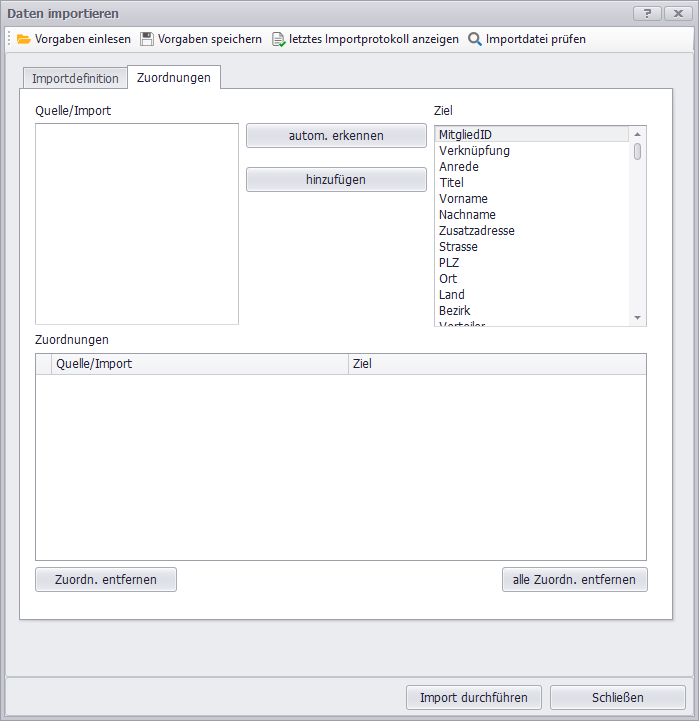Image resolution: width=699 pixels, height=721 pixels.
Task: Click the Ziel list scroll up arrow
Action: (637, 133)
